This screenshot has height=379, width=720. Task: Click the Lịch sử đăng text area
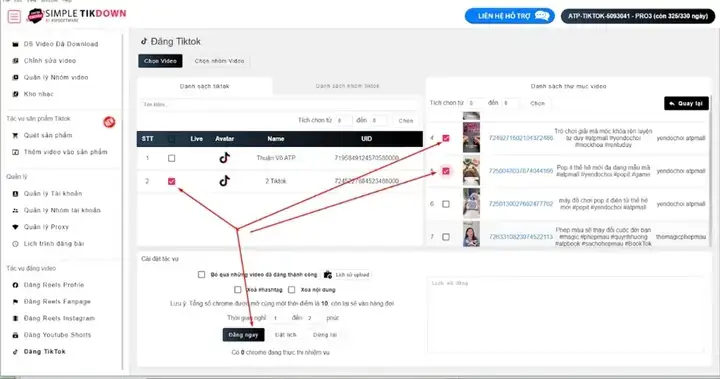click(x=566, y=315)
